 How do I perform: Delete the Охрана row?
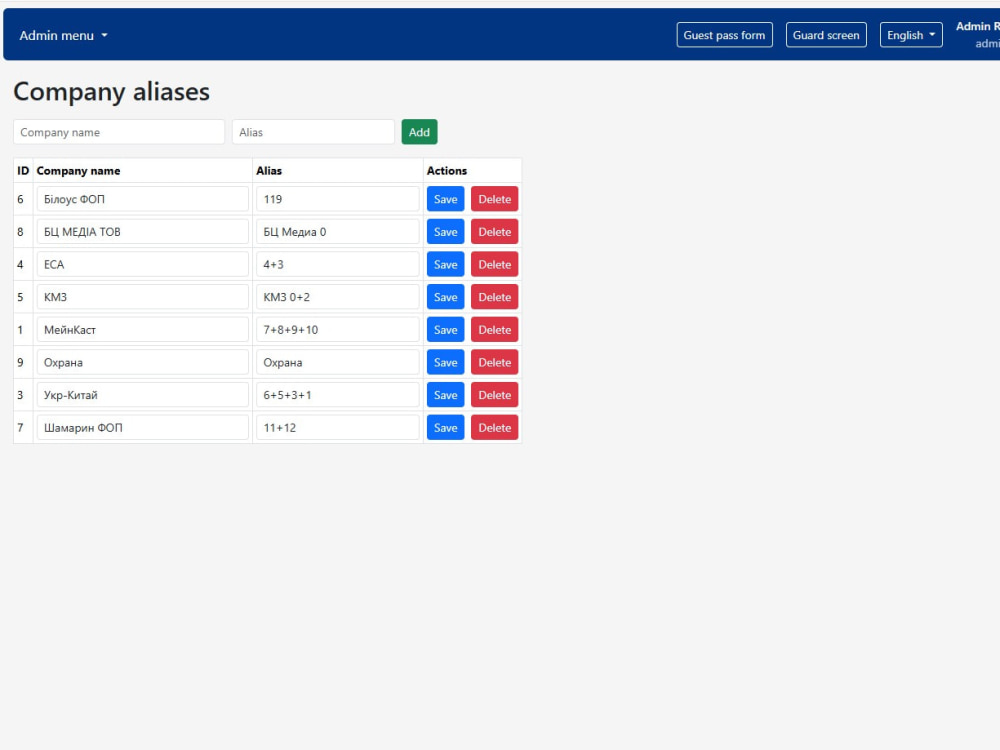[494, 362]
